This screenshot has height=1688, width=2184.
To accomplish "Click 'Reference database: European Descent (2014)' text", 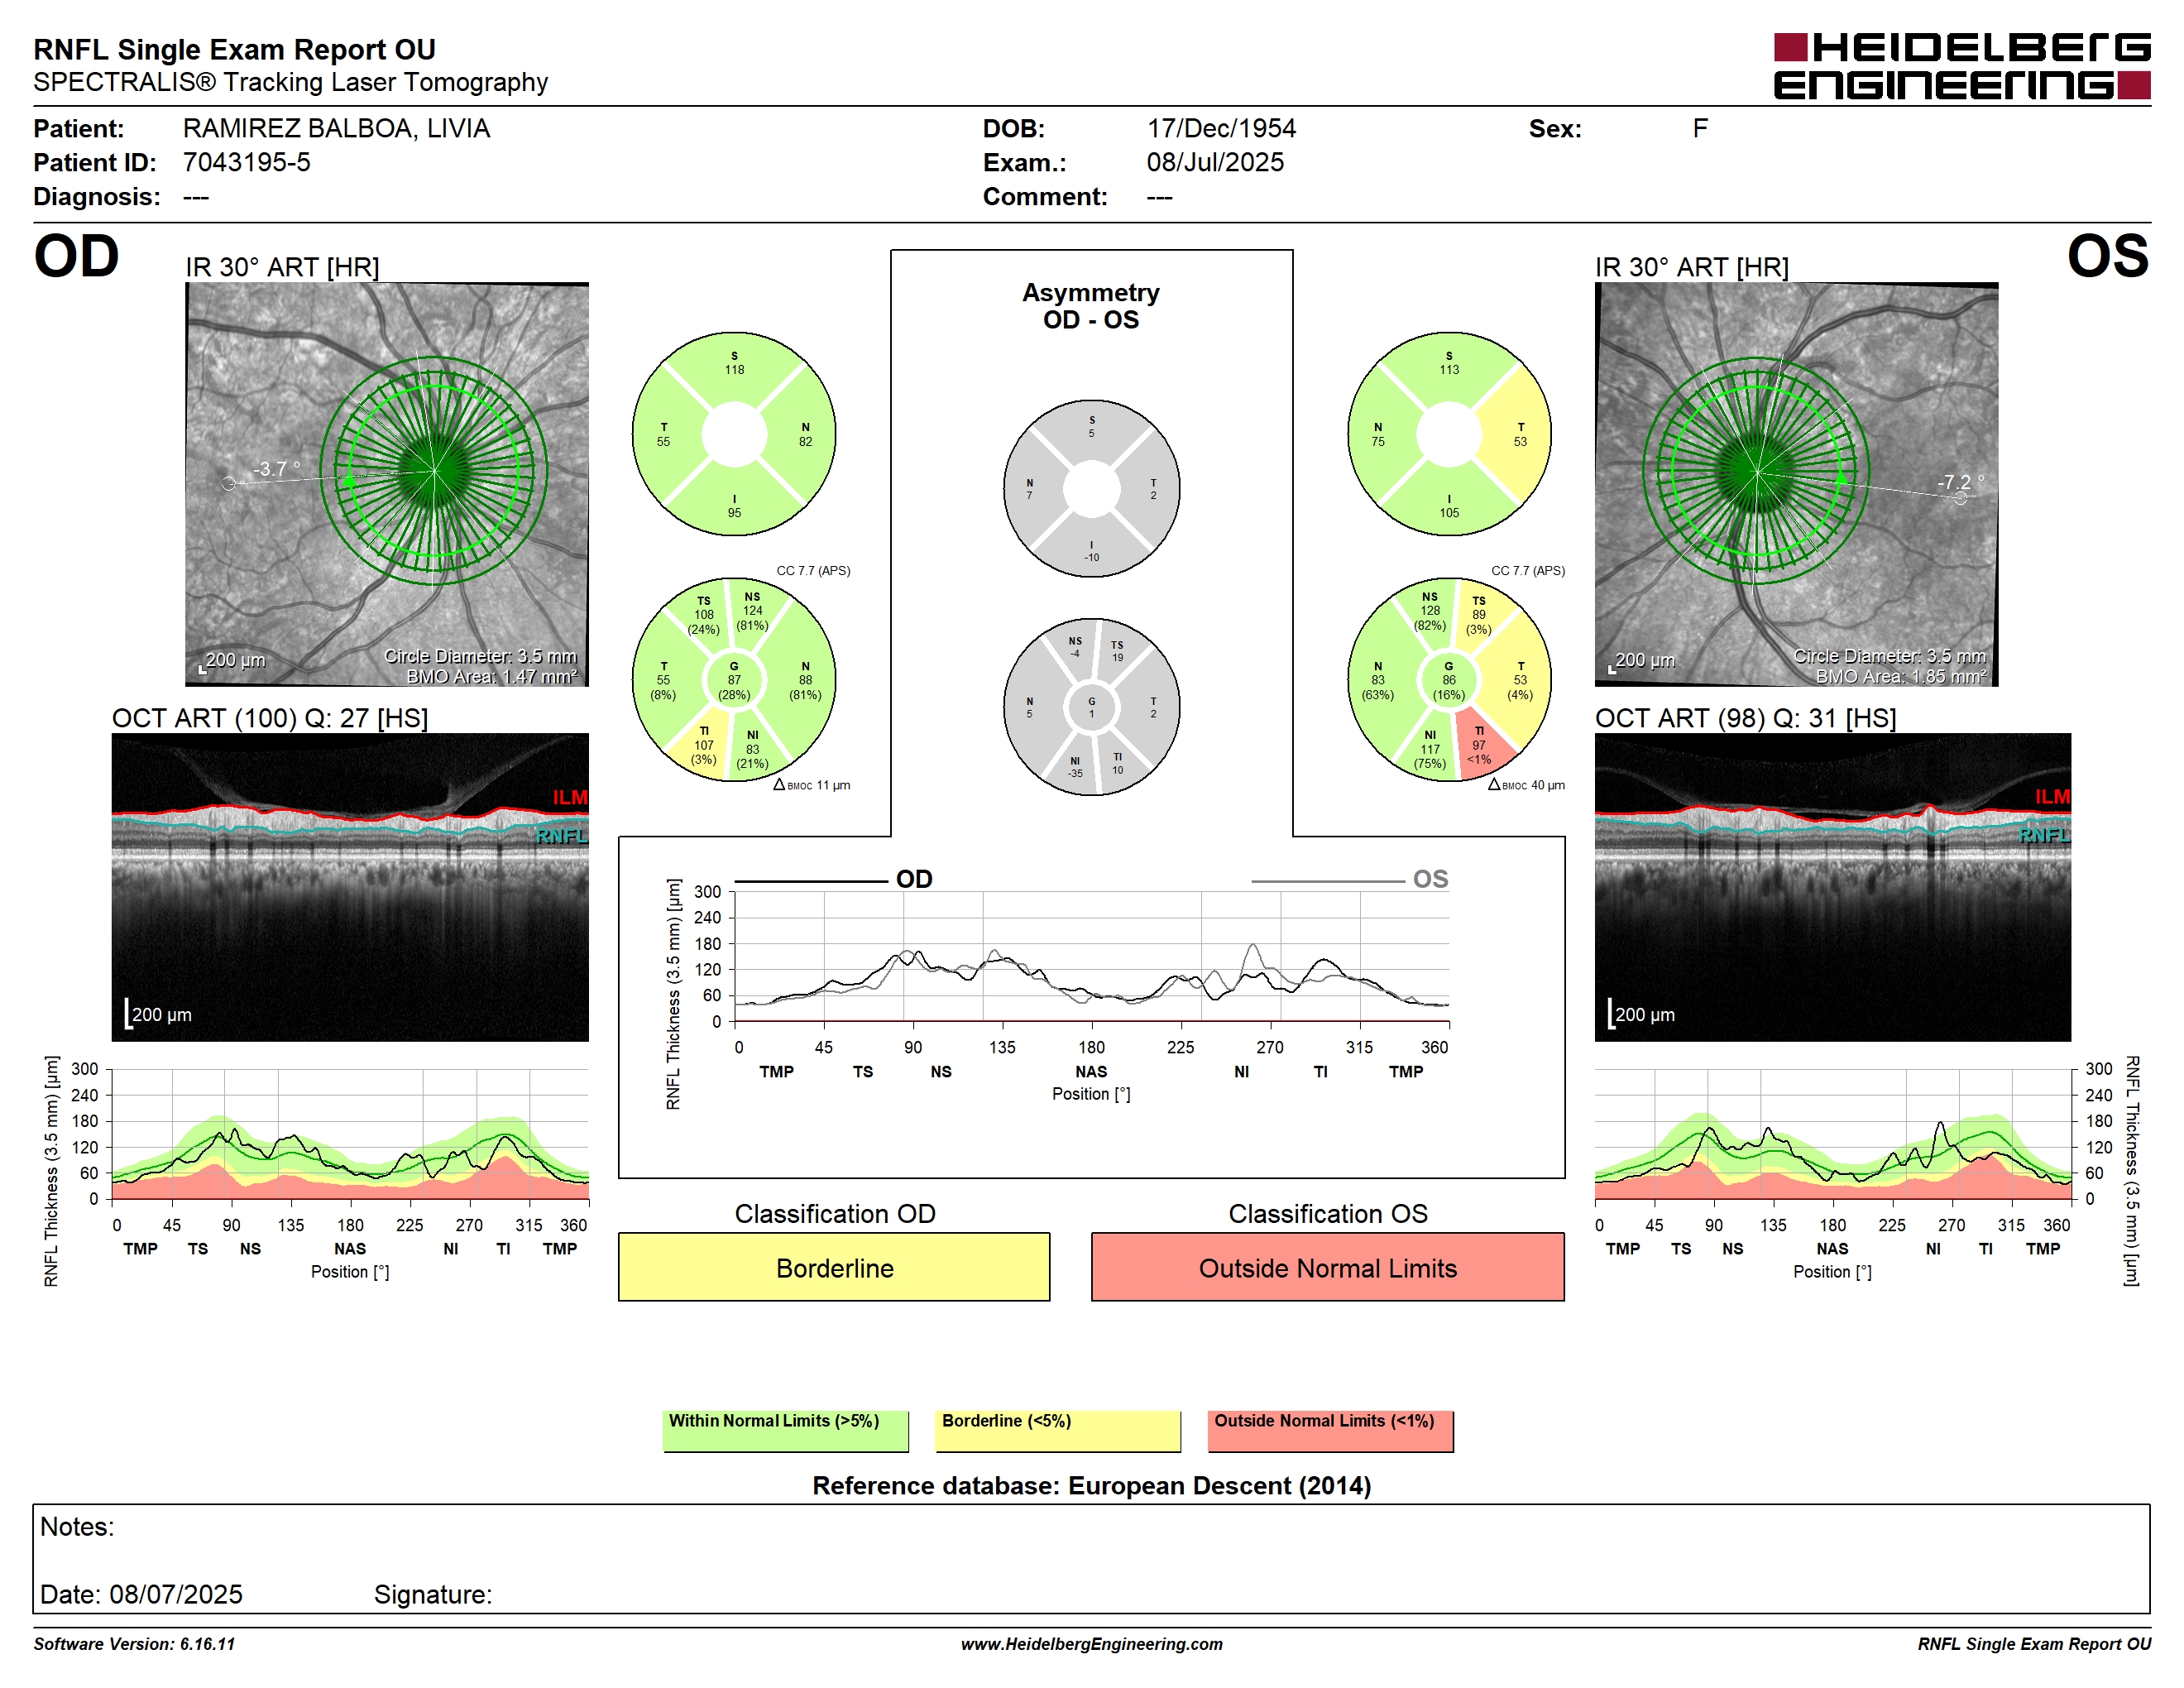I will coord(1091,1486).
